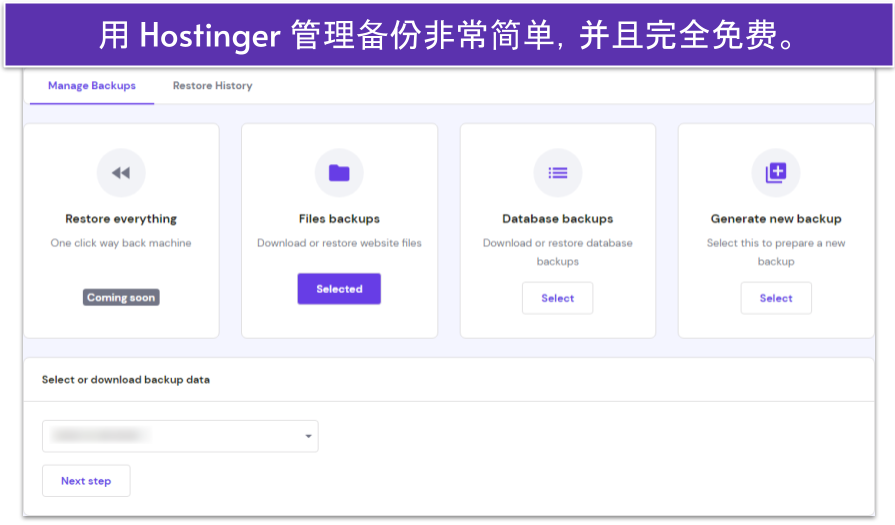Open the Restore History tab
Viewport: 895px width, 525px height.
(212, 86)
